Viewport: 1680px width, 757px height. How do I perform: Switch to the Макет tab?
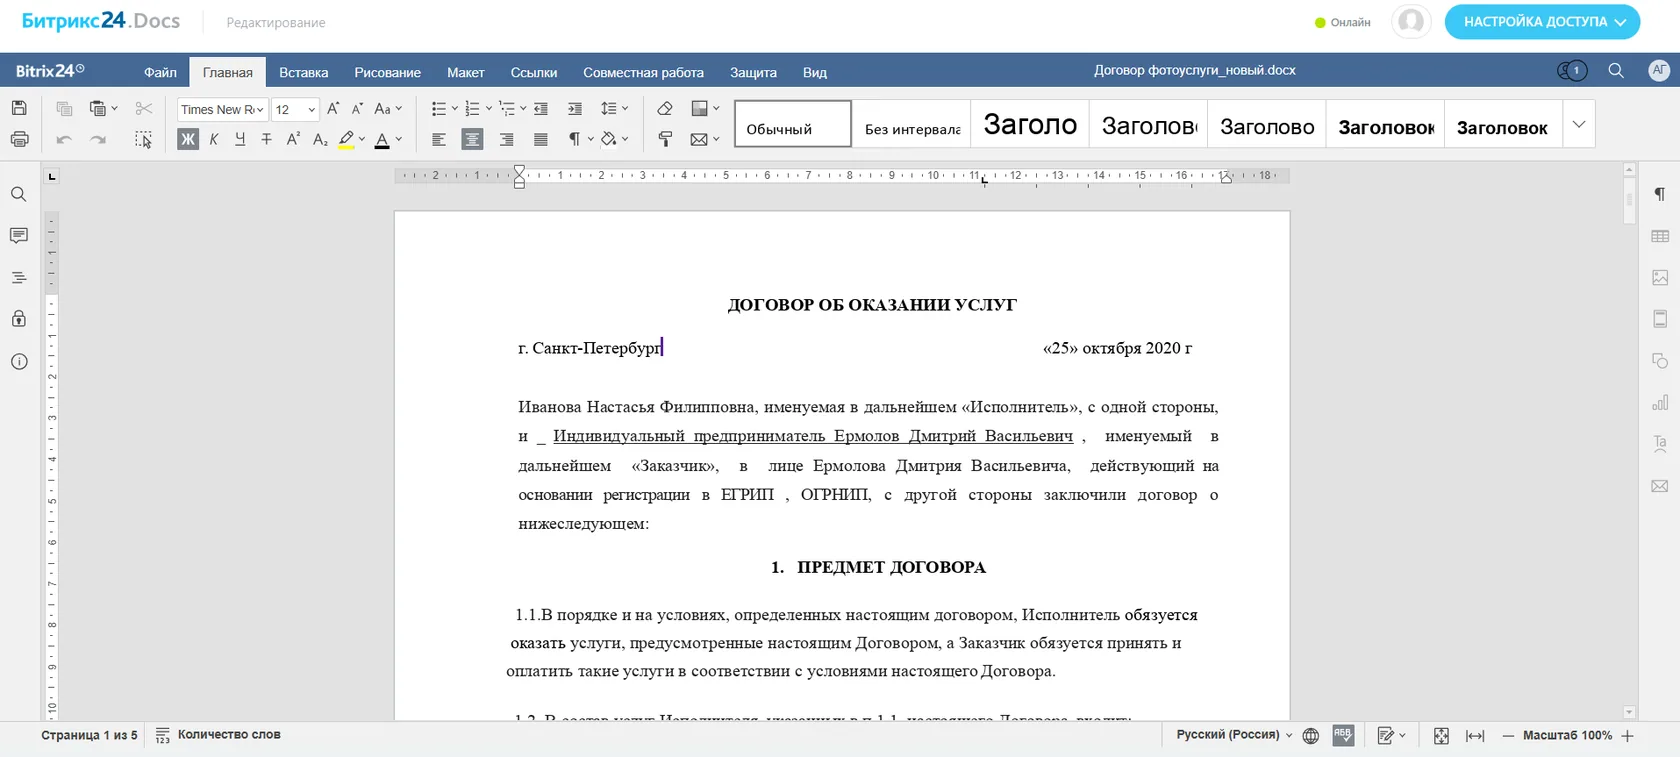pyautogui.click(x=466, y=72)
